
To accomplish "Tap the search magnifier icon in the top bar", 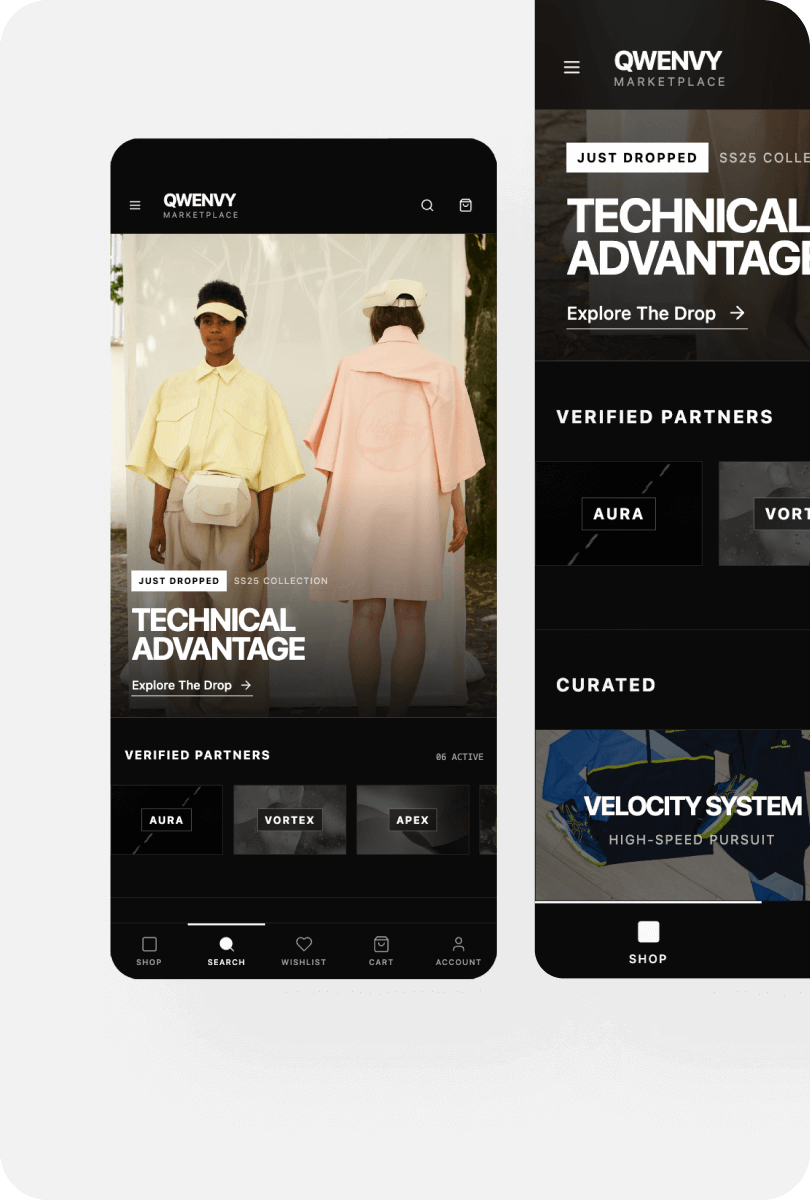I will [427, 205].
